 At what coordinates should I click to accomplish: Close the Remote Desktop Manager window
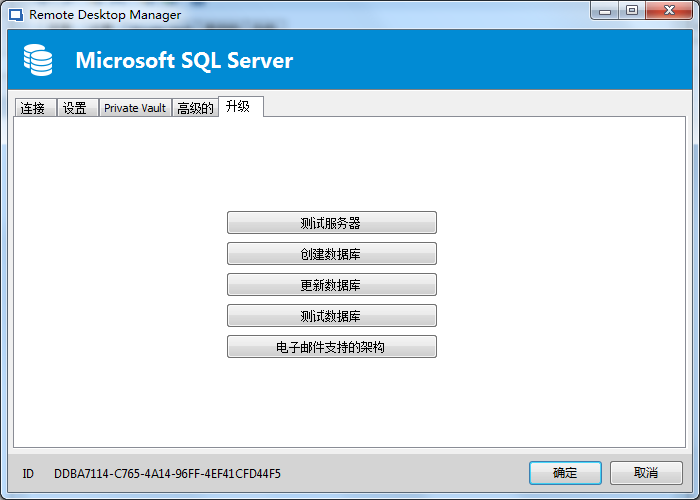(x=669, y=10)
